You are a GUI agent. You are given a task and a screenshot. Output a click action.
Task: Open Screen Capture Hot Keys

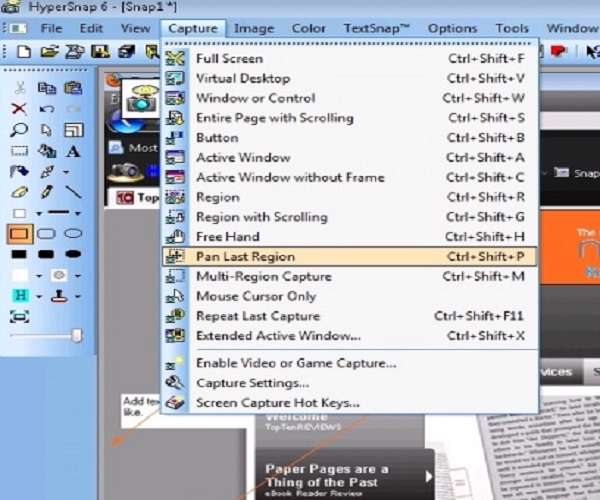[349, 402]
